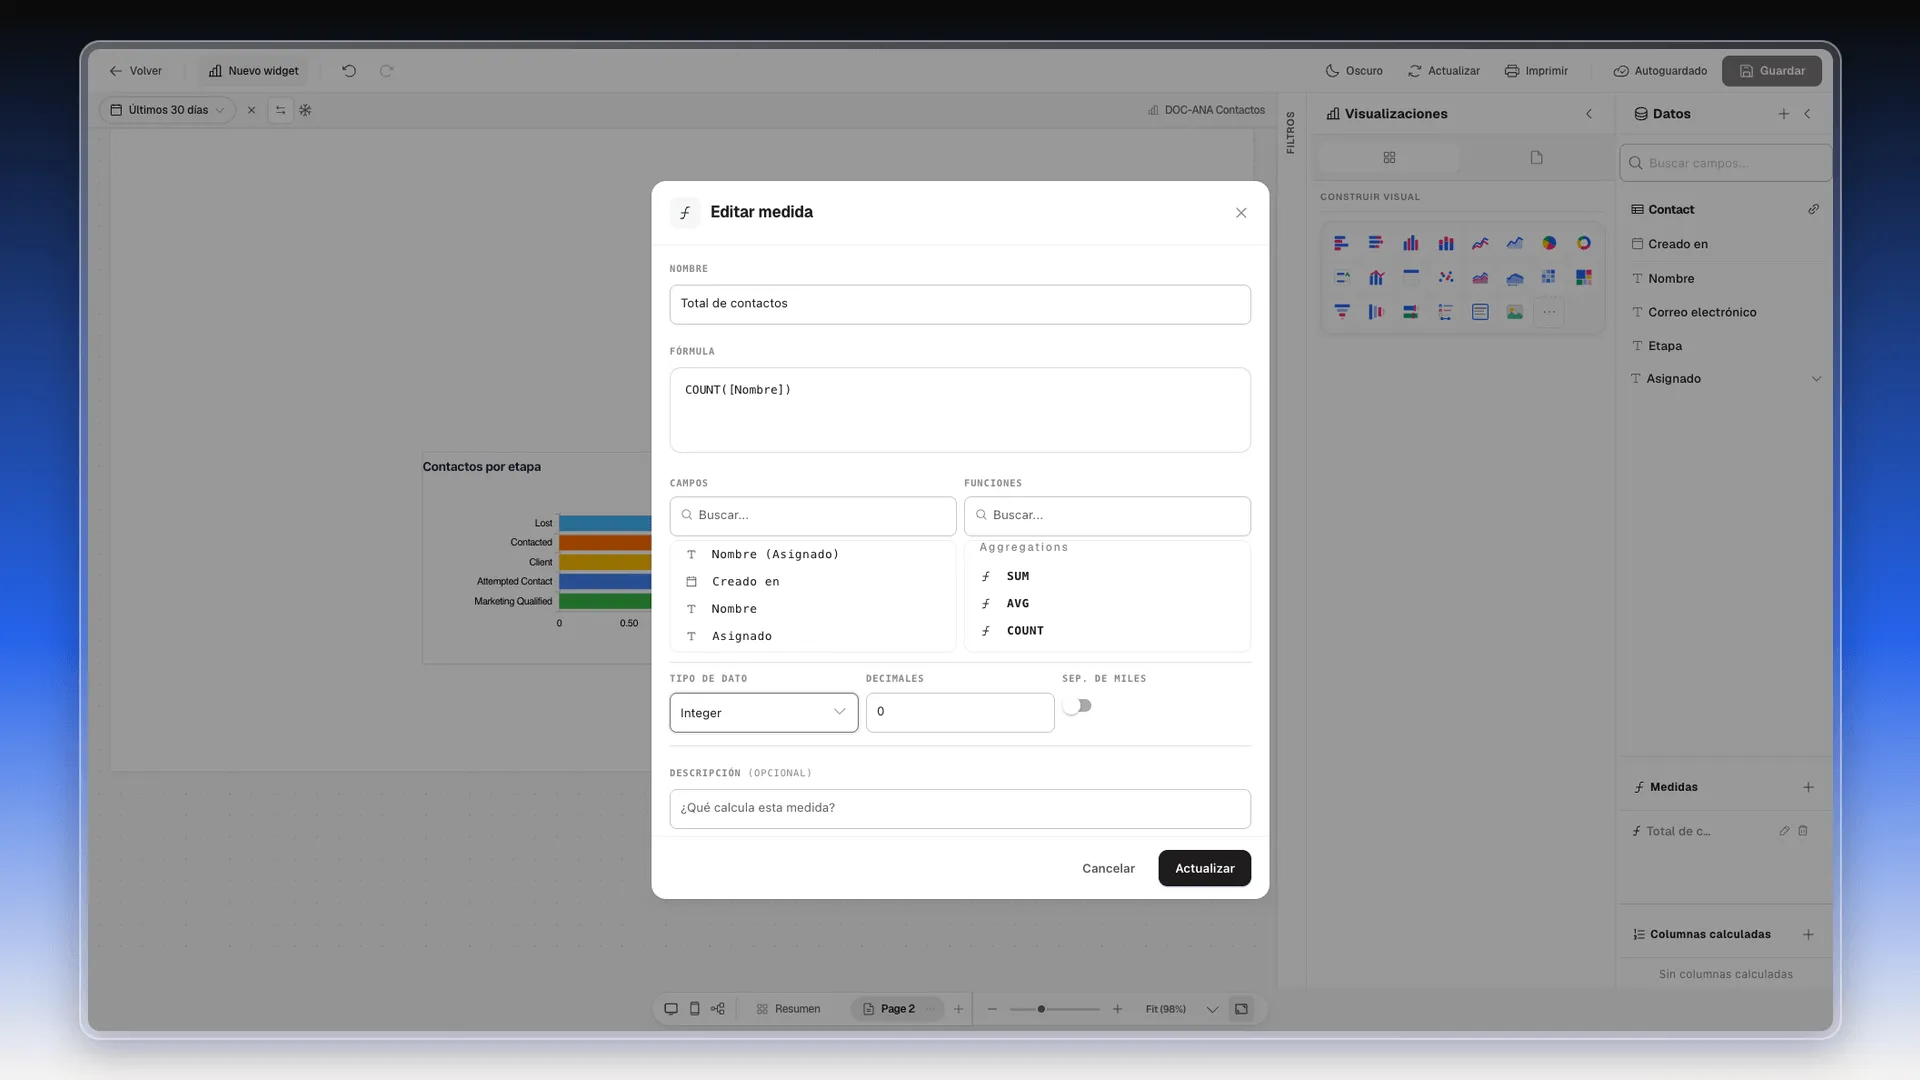Click the redo arrow icon

tap(387, 71)
